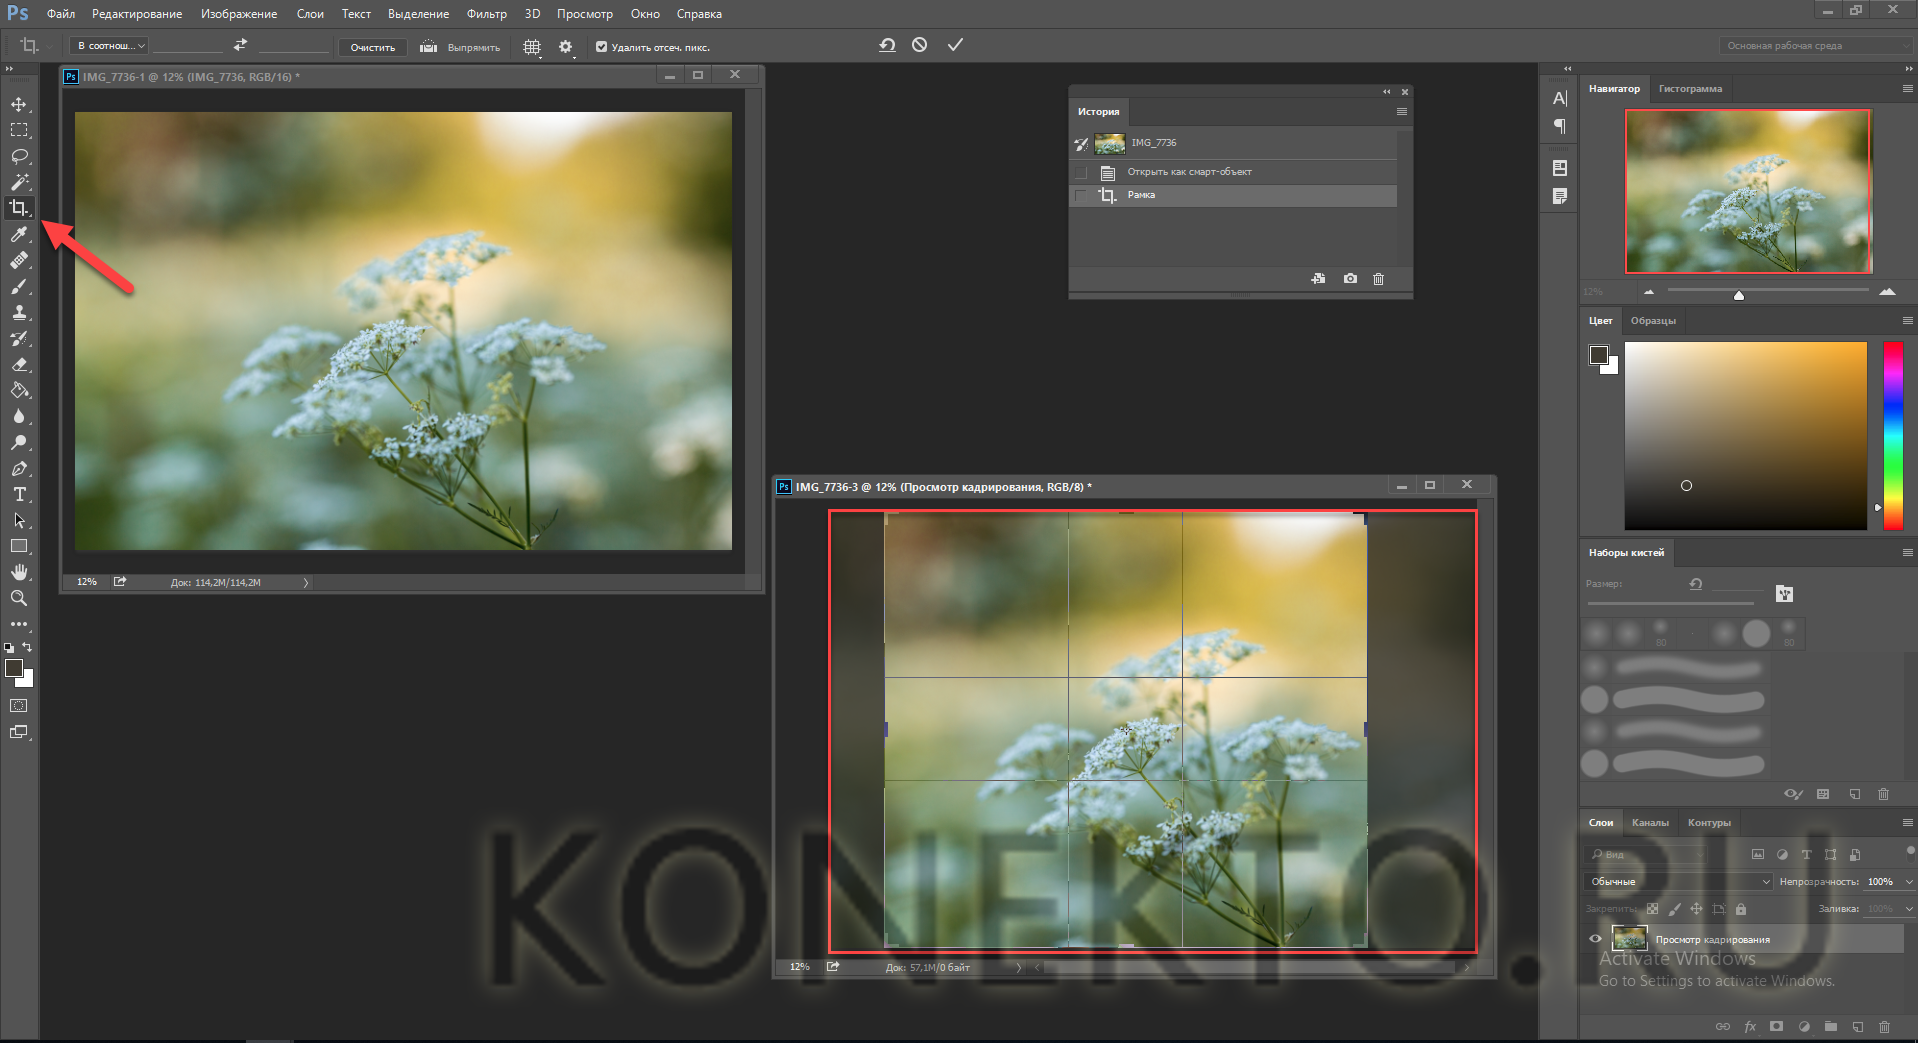Toggle 'Удалить отсеч. пикс.' checkbox
Viewport: 1918px width, 1043px height.
coord(601,47)
